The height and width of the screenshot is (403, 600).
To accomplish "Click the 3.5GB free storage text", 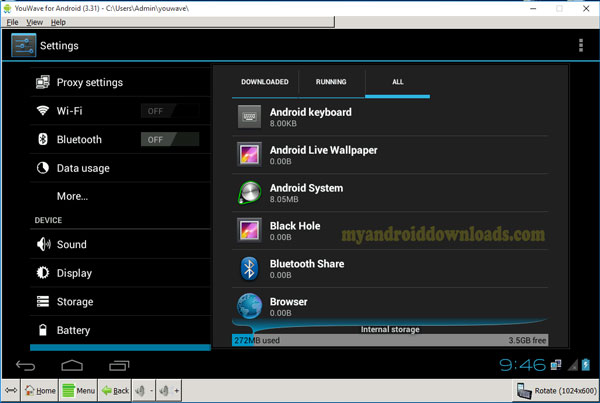I will tap(527, 340).
